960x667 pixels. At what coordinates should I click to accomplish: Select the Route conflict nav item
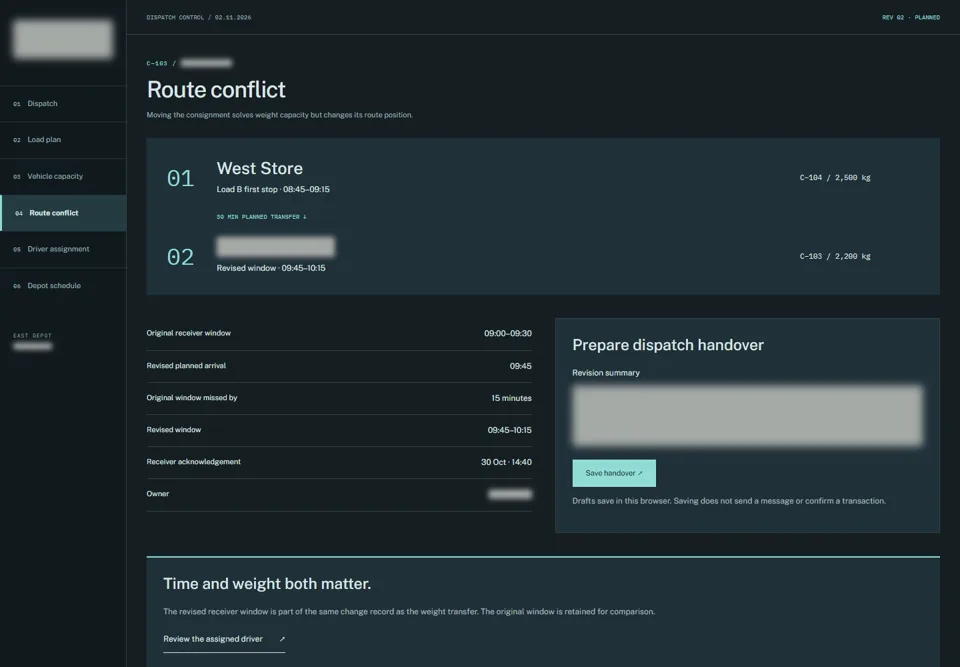tap(63, 213)
